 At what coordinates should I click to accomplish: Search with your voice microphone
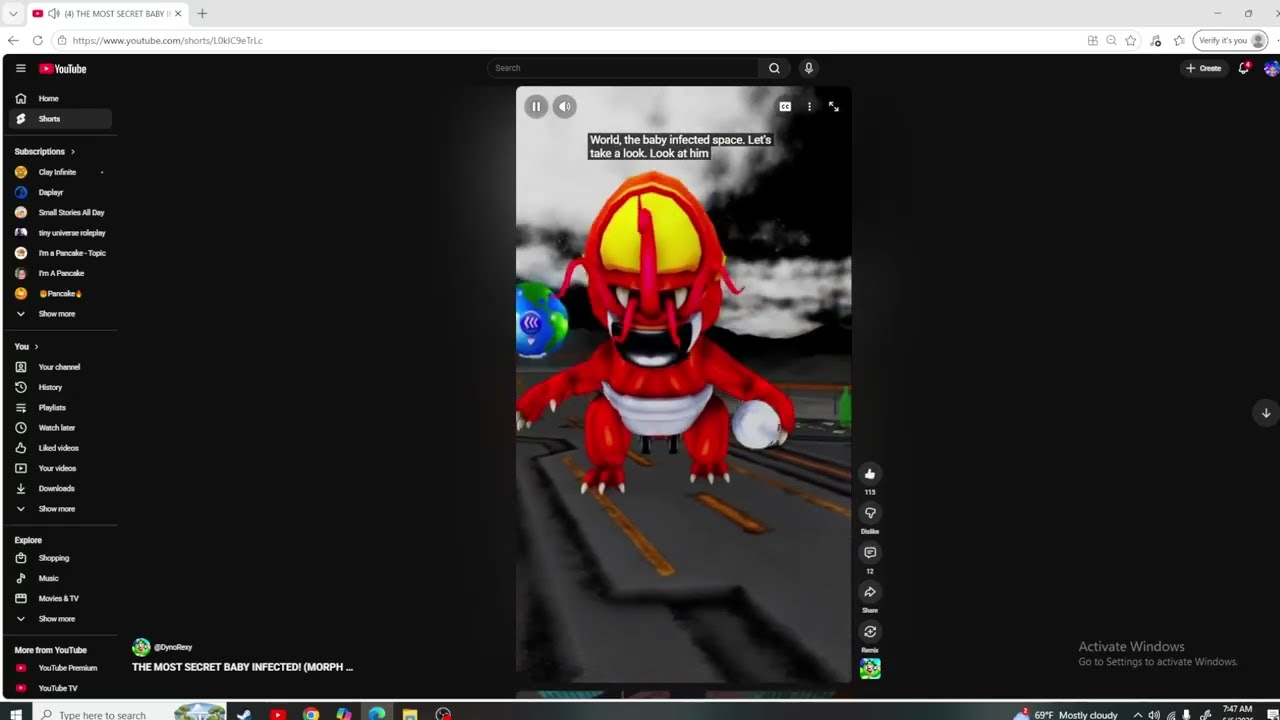click(809, 68)
